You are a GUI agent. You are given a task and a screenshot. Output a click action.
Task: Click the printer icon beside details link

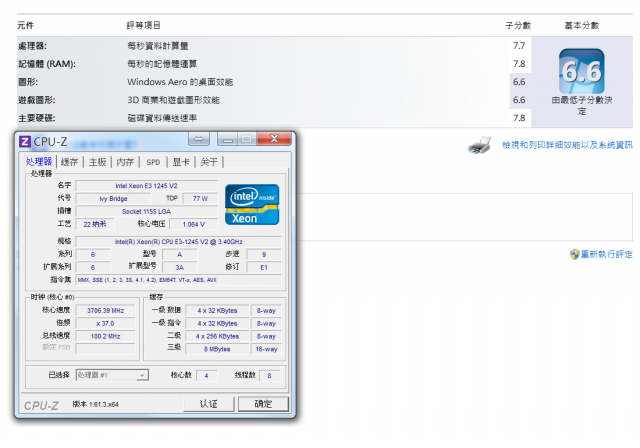click(479, 145)
